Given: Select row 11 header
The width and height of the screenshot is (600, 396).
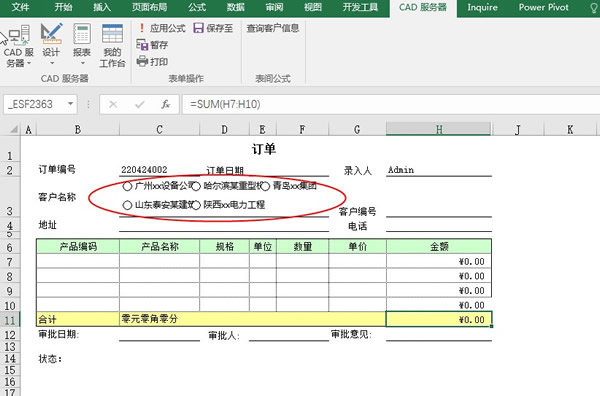Looking at the screenshot, I should coord(10,320).
